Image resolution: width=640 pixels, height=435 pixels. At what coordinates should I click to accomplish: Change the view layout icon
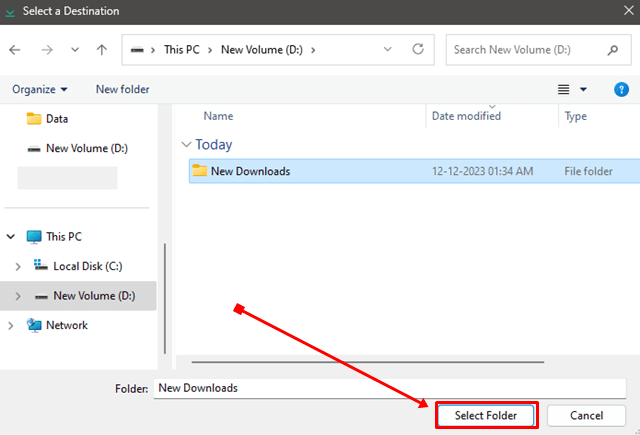point(563,89)
